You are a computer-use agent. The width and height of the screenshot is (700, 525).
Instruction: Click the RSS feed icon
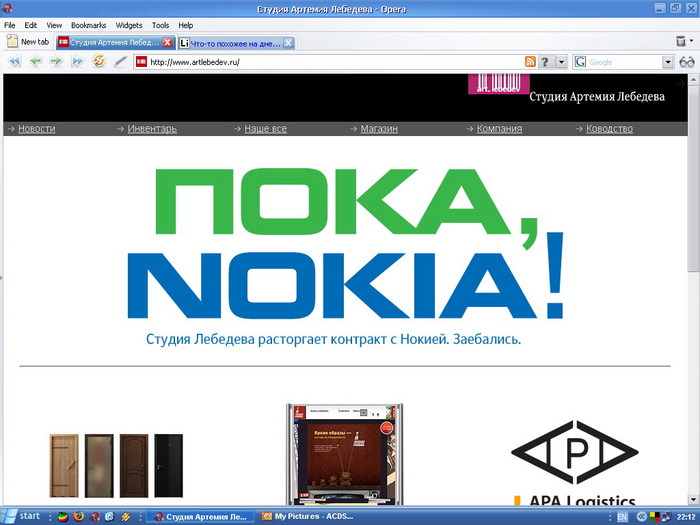530,62
